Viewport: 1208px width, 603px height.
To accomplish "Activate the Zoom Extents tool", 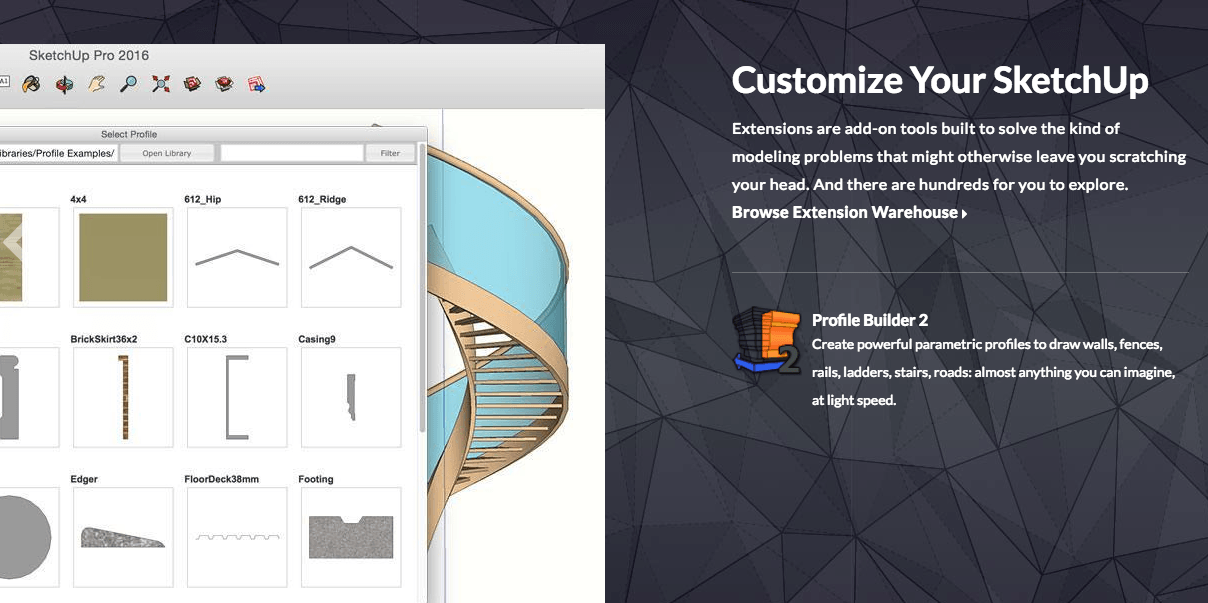I will click(x=161, y=84).
